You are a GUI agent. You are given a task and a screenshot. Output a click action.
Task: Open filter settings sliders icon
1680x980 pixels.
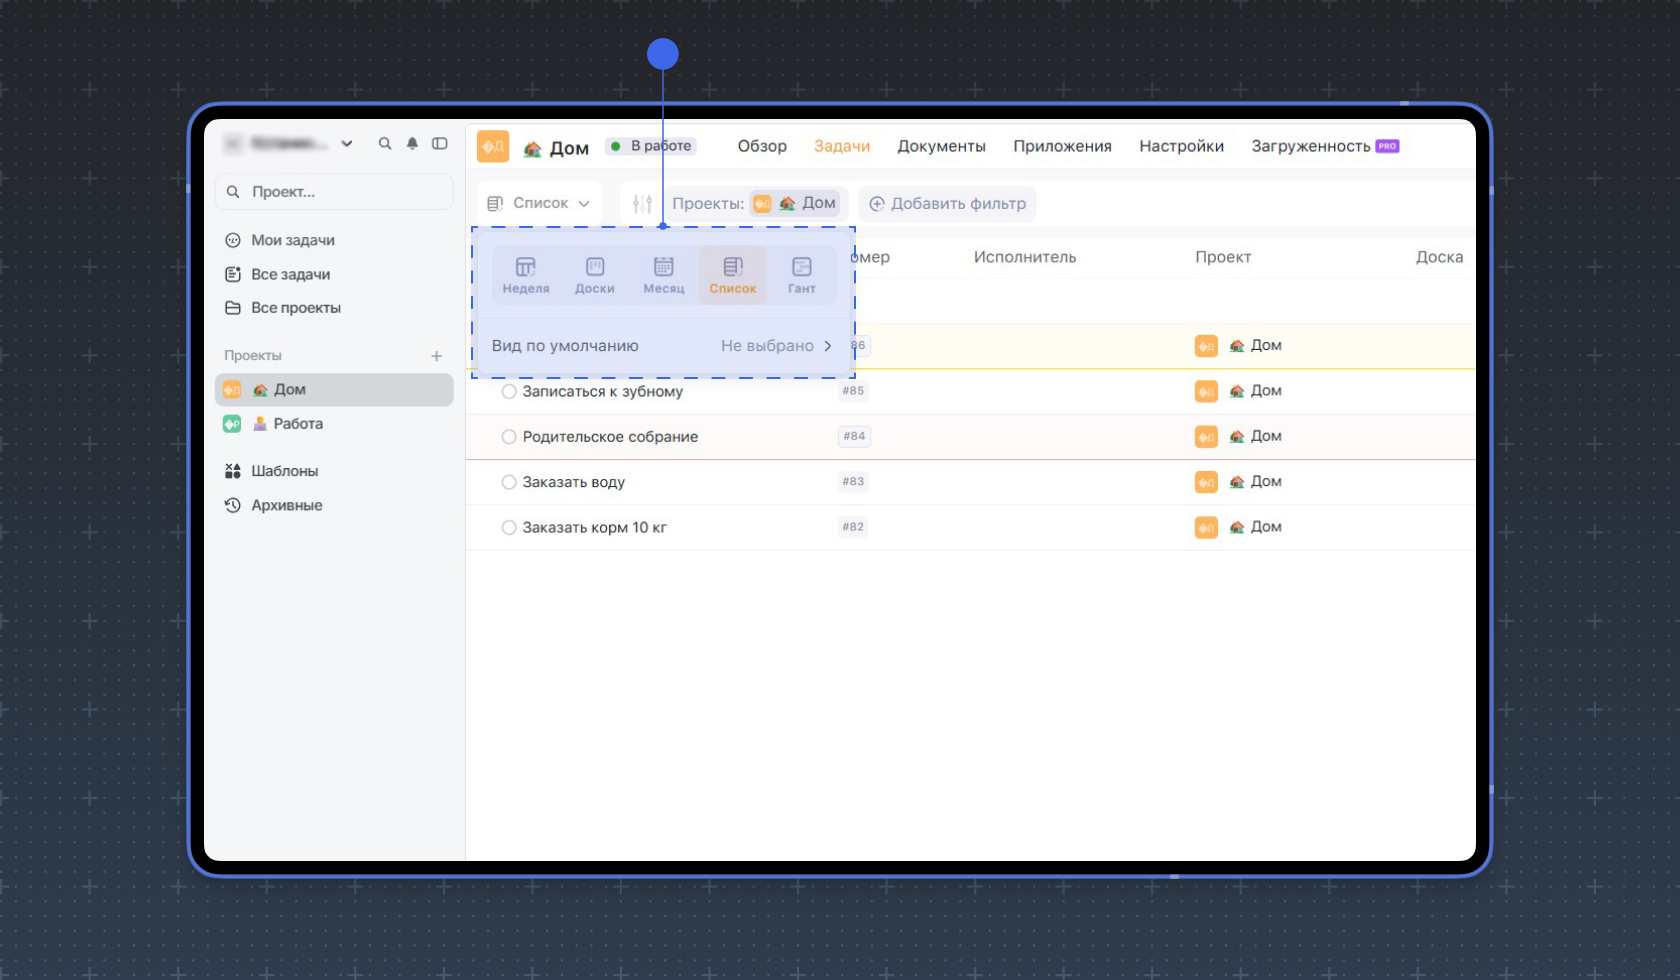pyautogui.click(x=642, y=204)
